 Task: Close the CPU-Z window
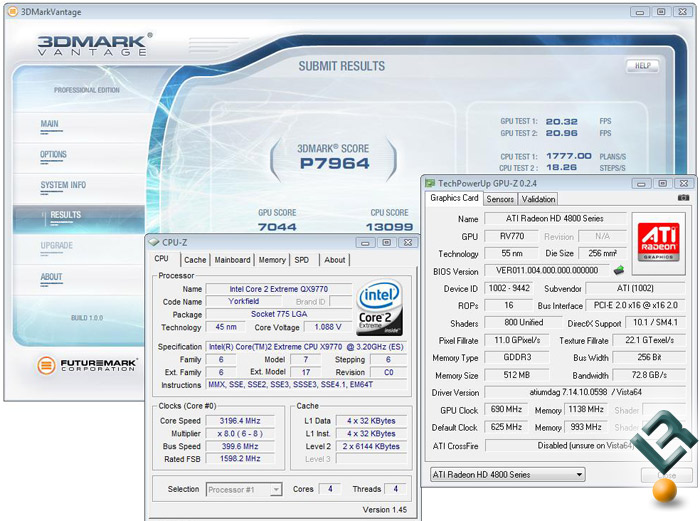click(408, 243)
